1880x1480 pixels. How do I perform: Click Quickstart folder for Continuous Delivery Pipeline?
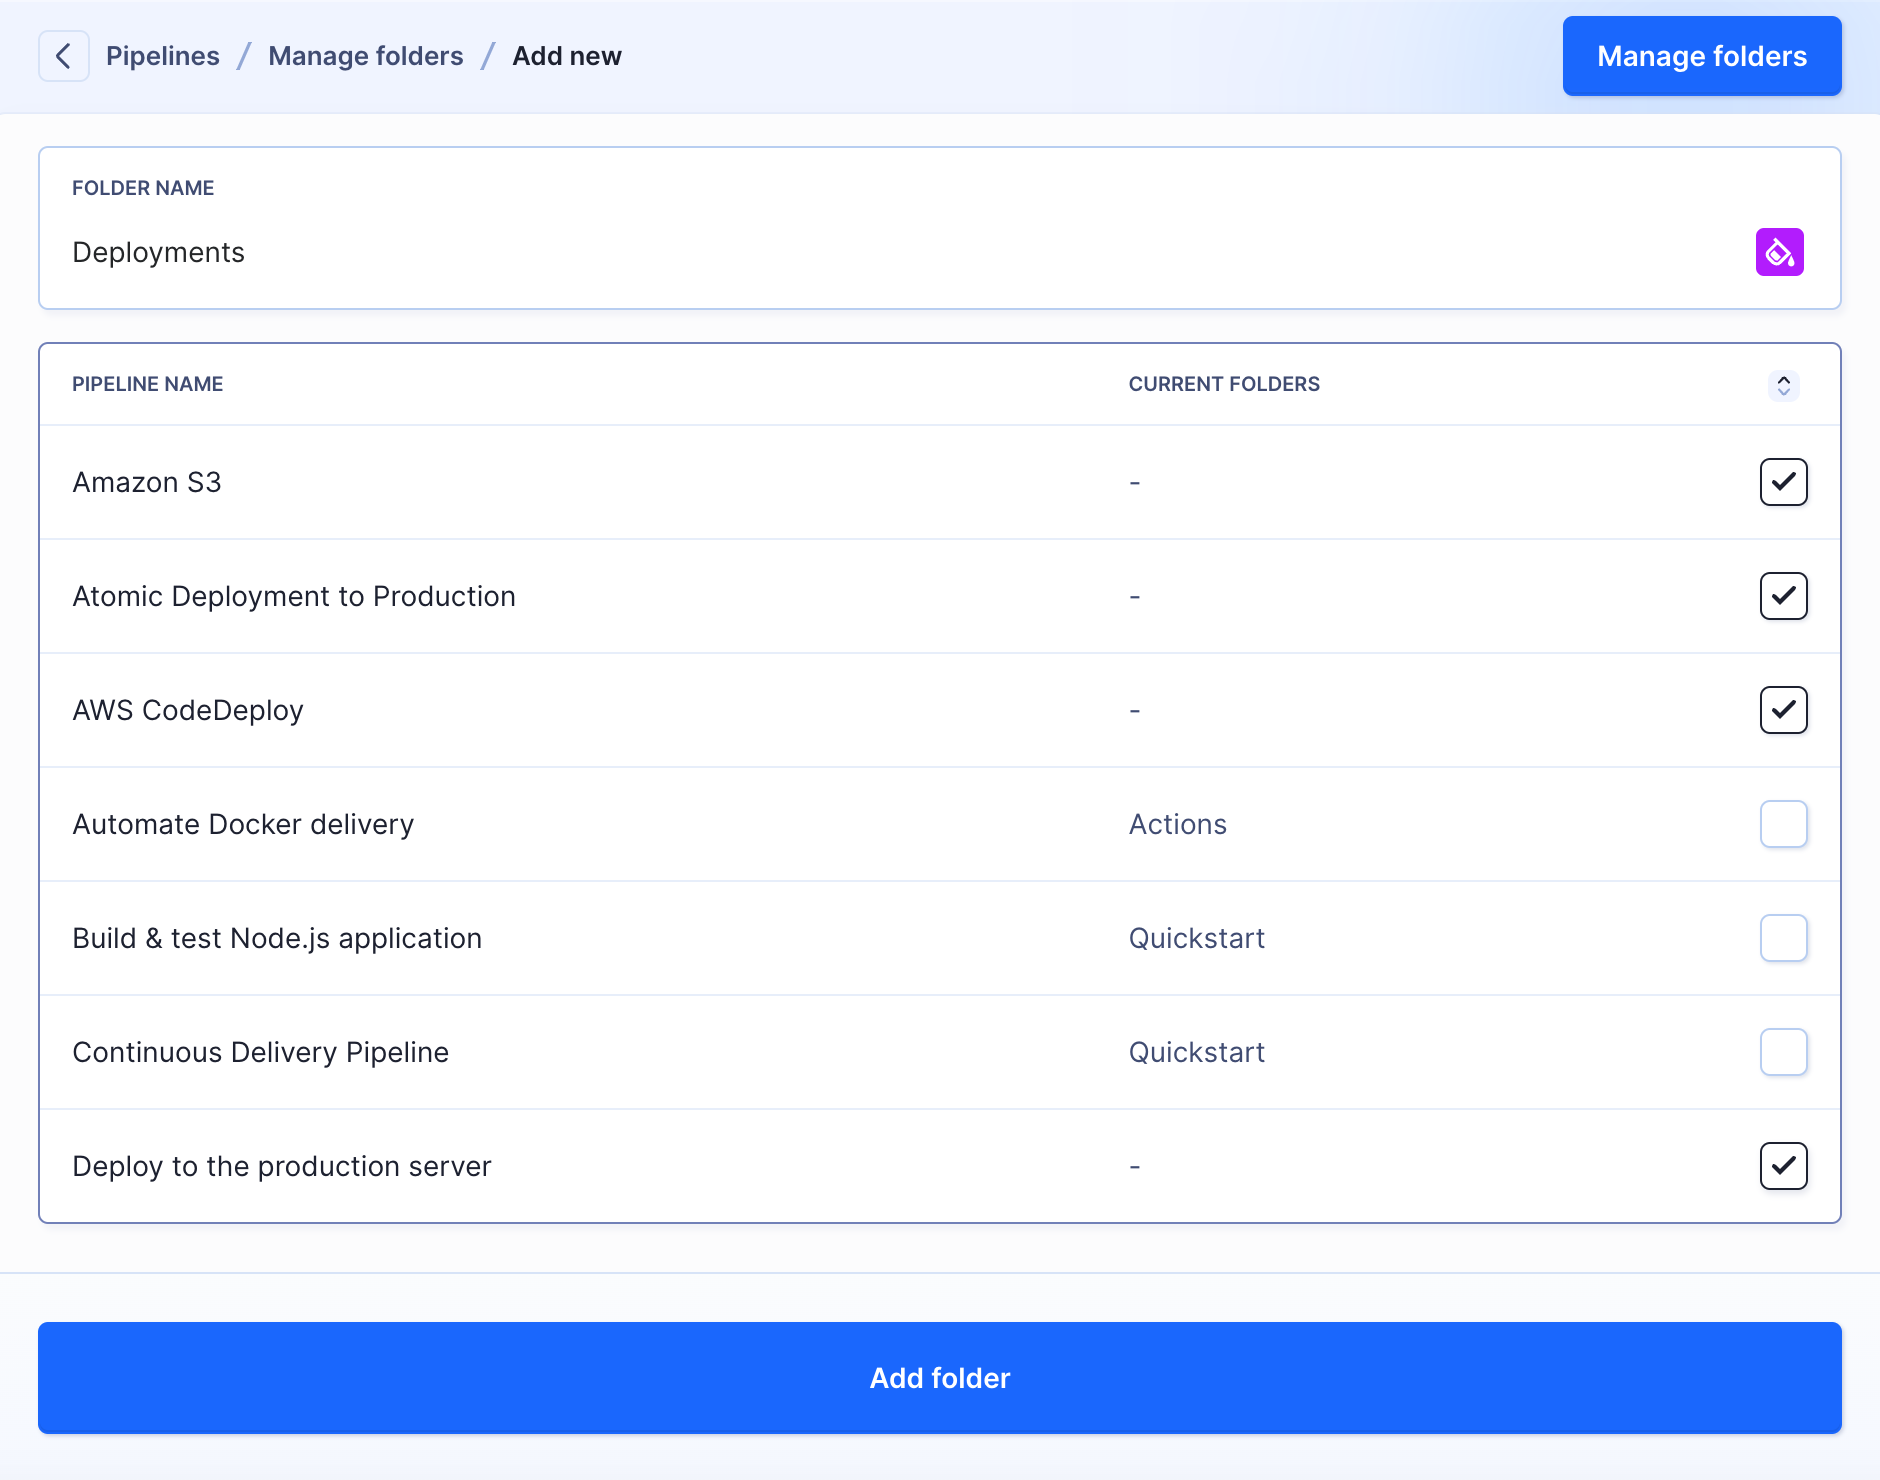(1197, 1052)
